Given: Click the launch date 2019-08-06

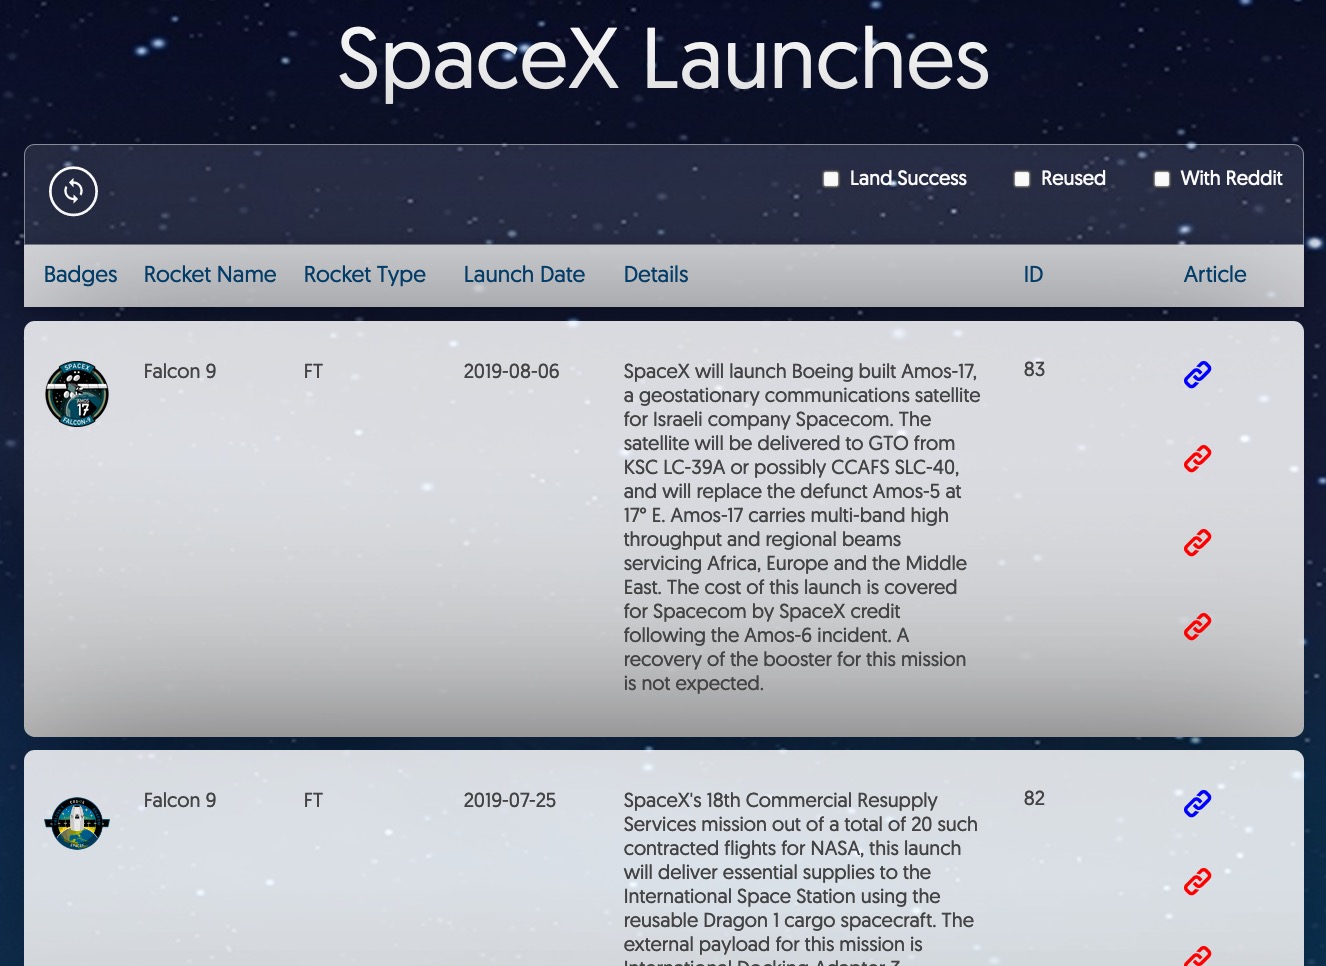Looking at the screenshot, I should click(x=511, y=371).
